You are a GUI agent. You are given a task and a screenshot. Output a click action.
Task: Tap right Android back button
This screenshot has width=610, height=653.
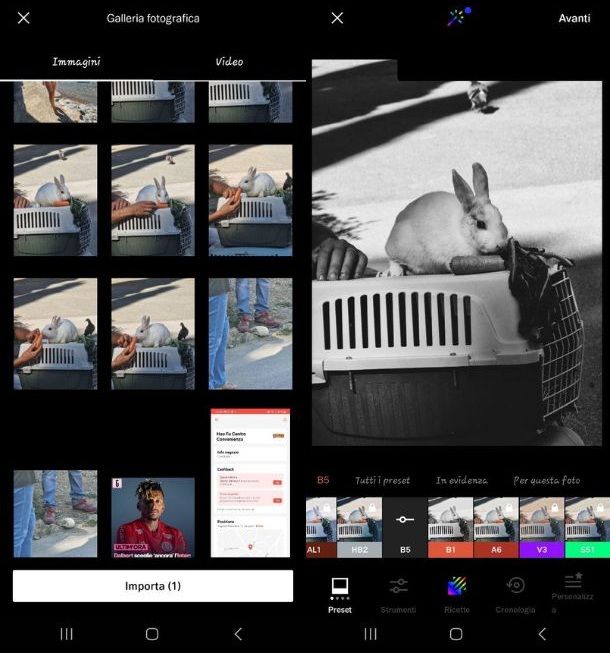542,634
